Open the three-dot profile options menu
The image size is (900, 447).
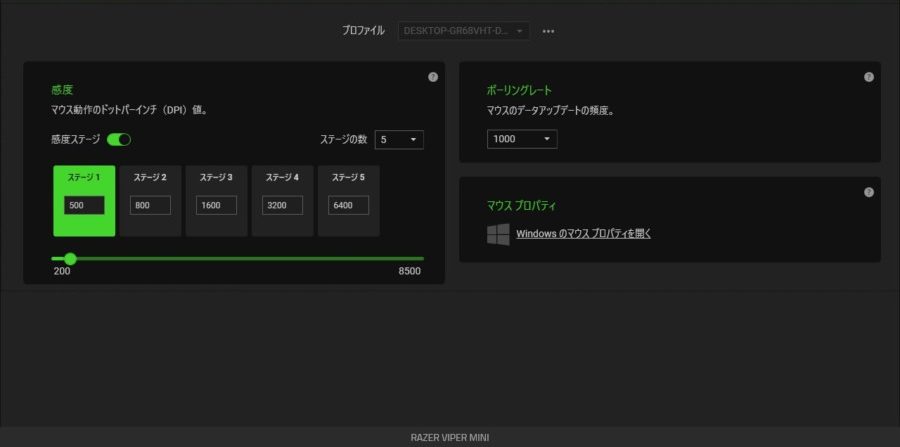point(548,31)
